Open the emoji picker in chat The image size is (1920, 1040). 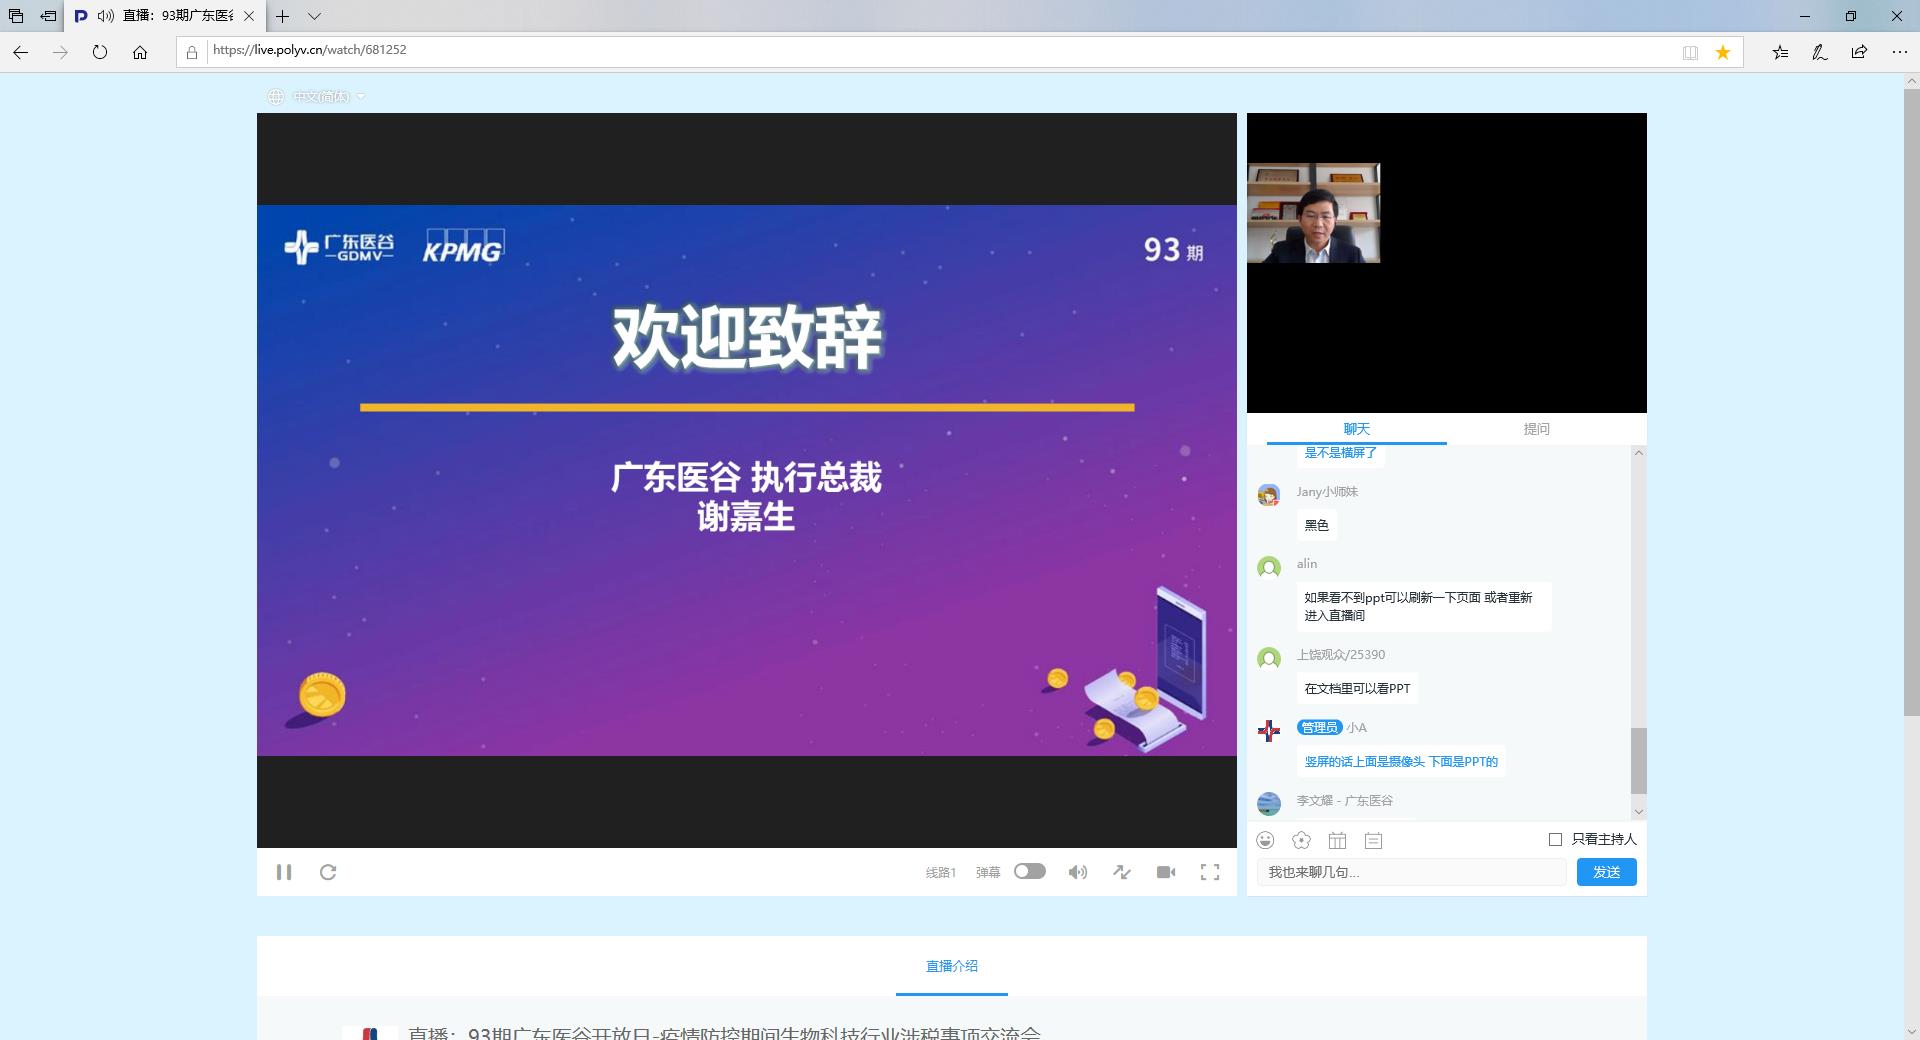point(1266,840)
